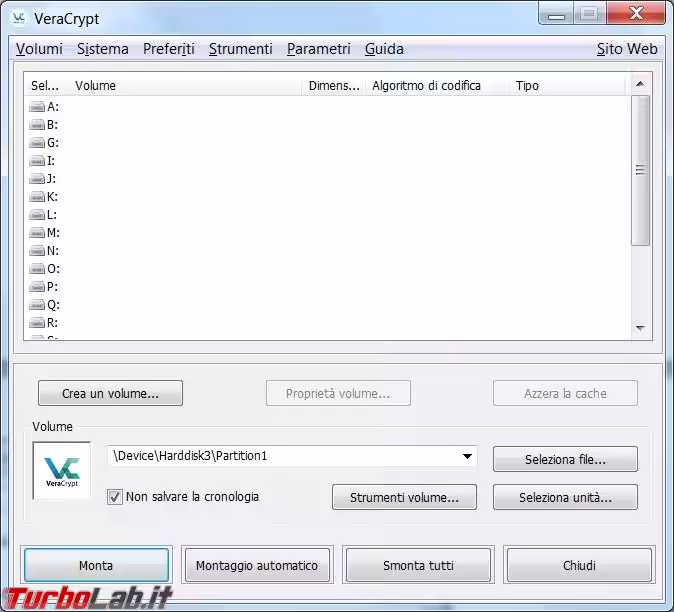Screen dimensions: 674x612
Task: Open the volume path dropdown arrow
Action: (467, 456)
